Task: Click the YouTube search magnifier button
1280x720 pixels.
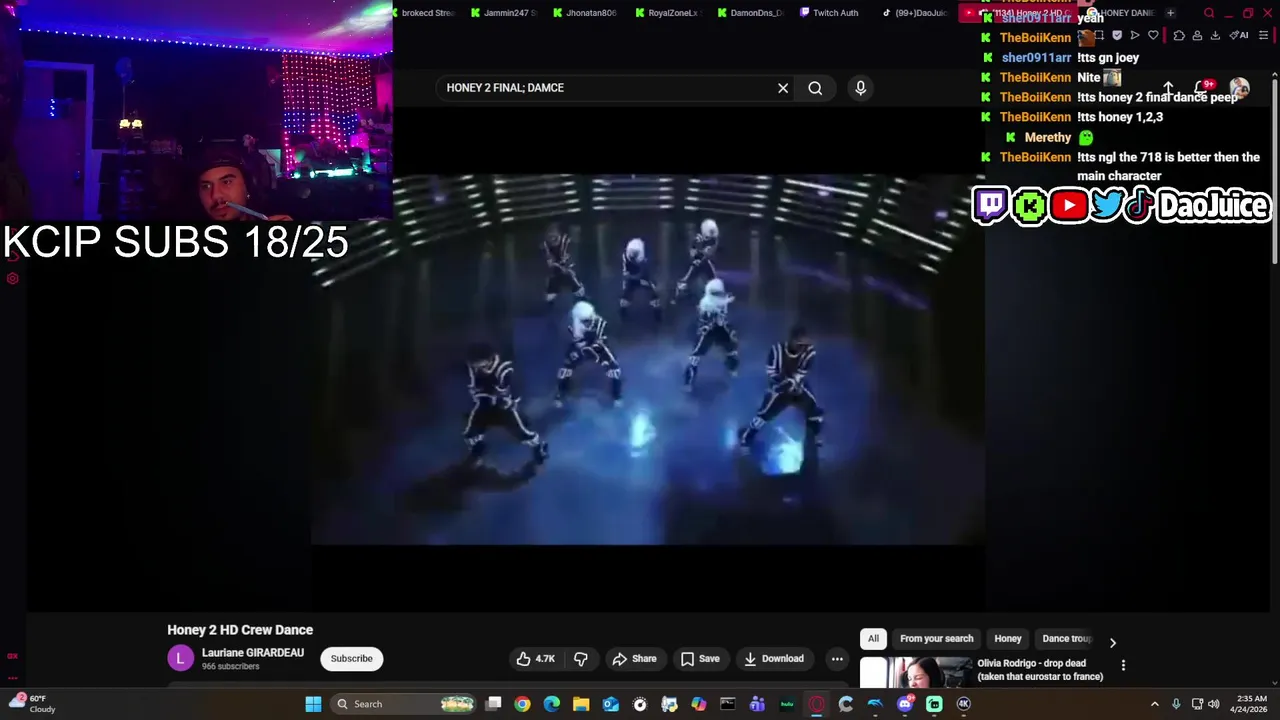Action: [815, 88]
